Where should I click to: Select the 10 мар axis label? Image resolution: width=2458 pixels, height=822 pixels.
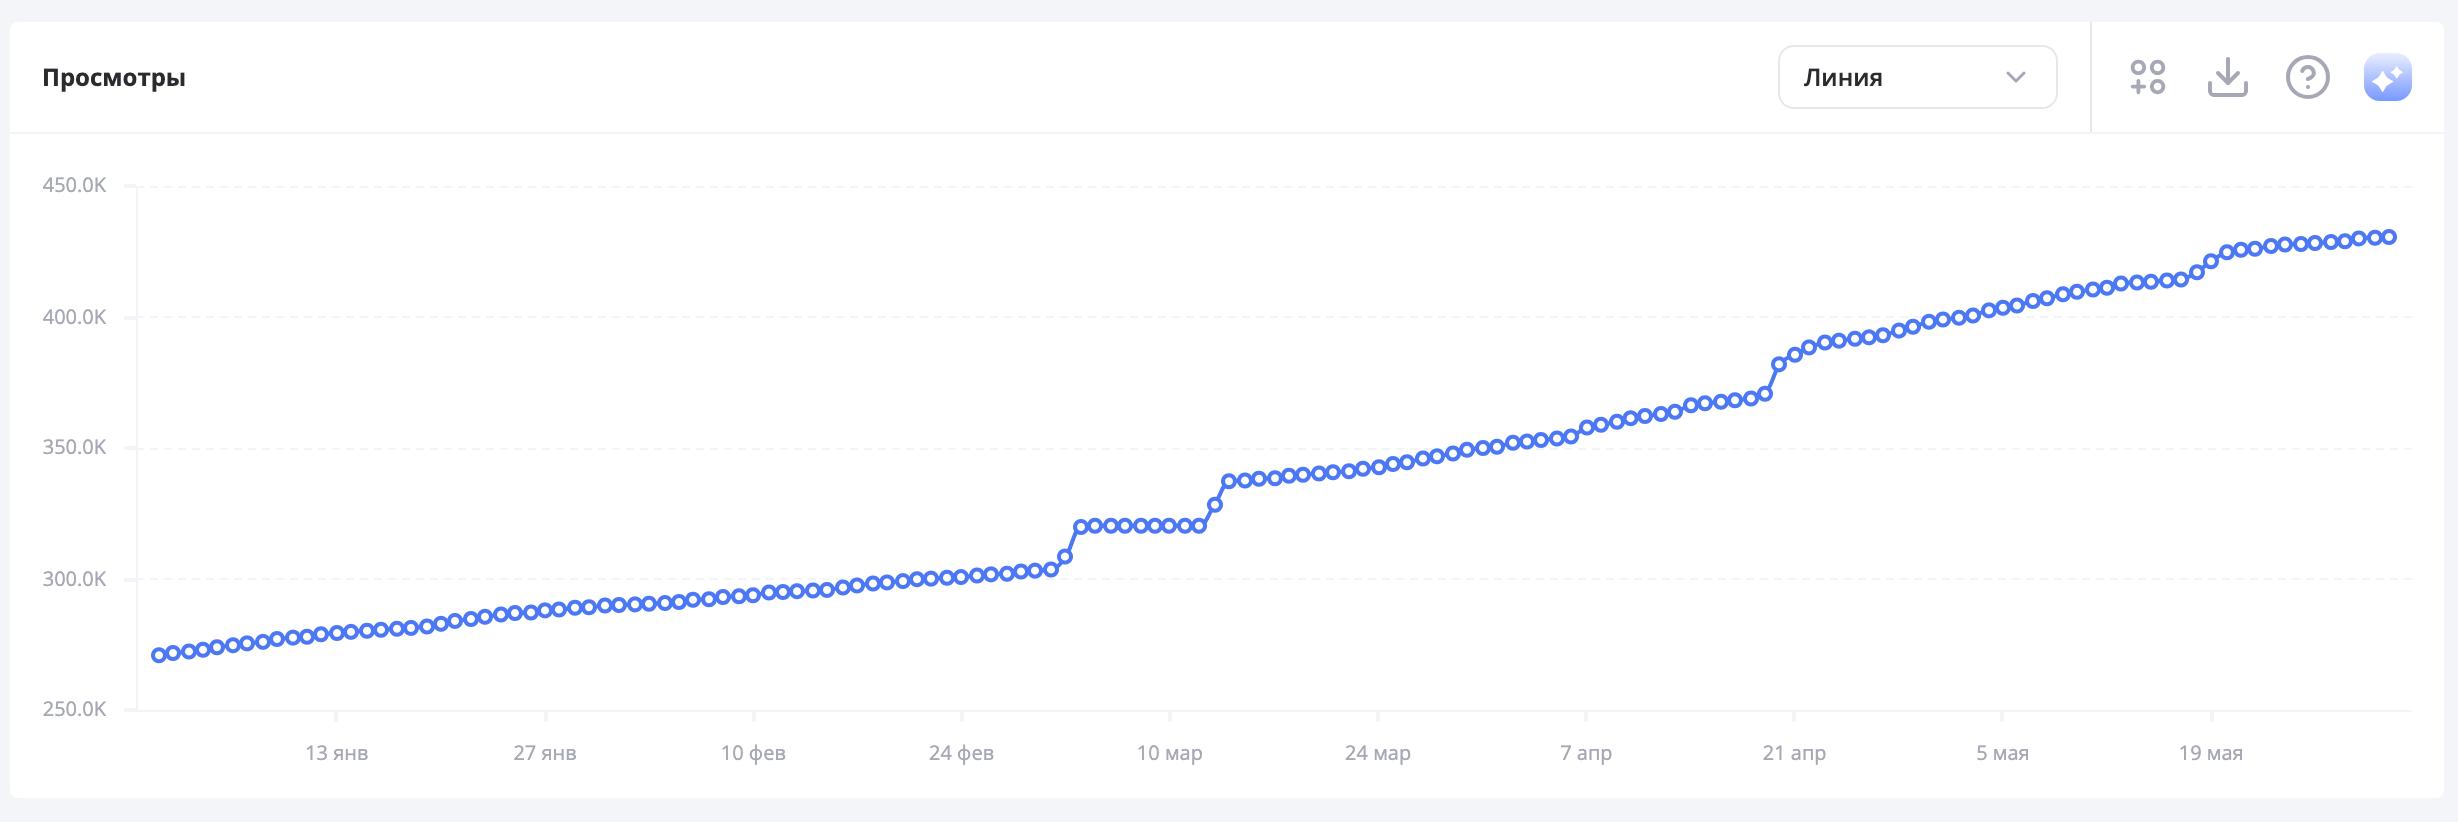[1169, 753]
